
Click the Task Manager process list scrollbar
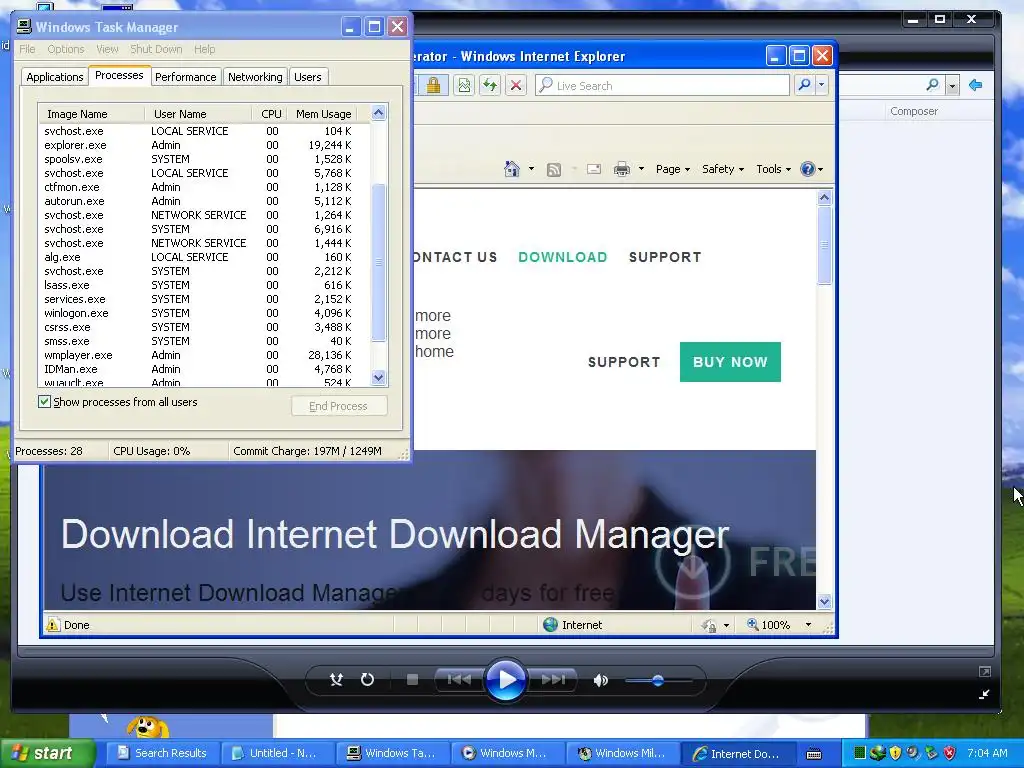click(378, 261)
